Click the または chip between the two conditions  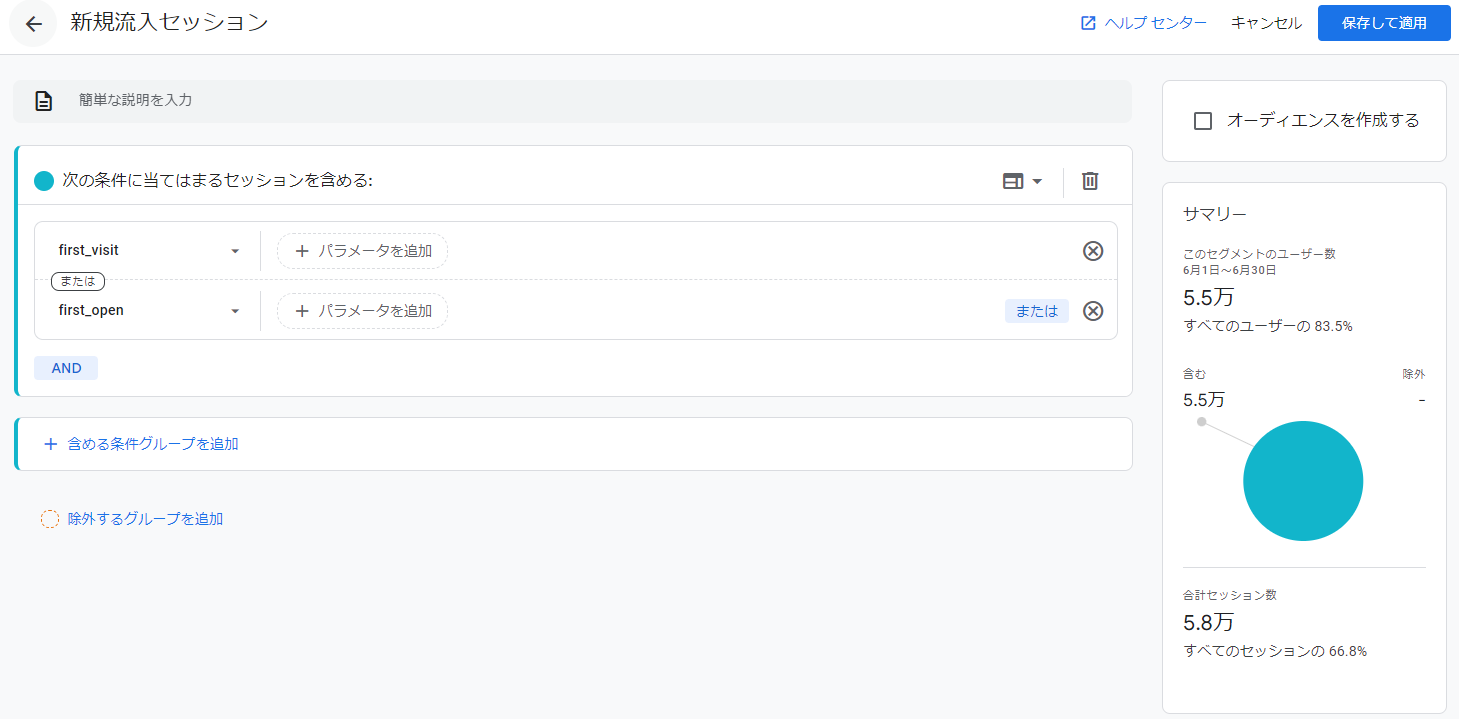[78, 281]
